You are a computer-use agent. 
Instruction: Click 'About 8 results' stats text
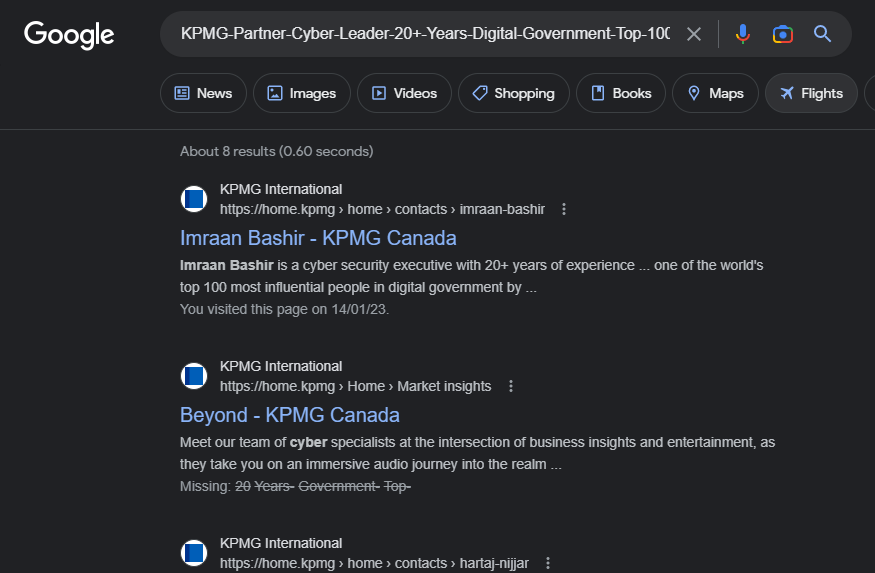[276, 151]
